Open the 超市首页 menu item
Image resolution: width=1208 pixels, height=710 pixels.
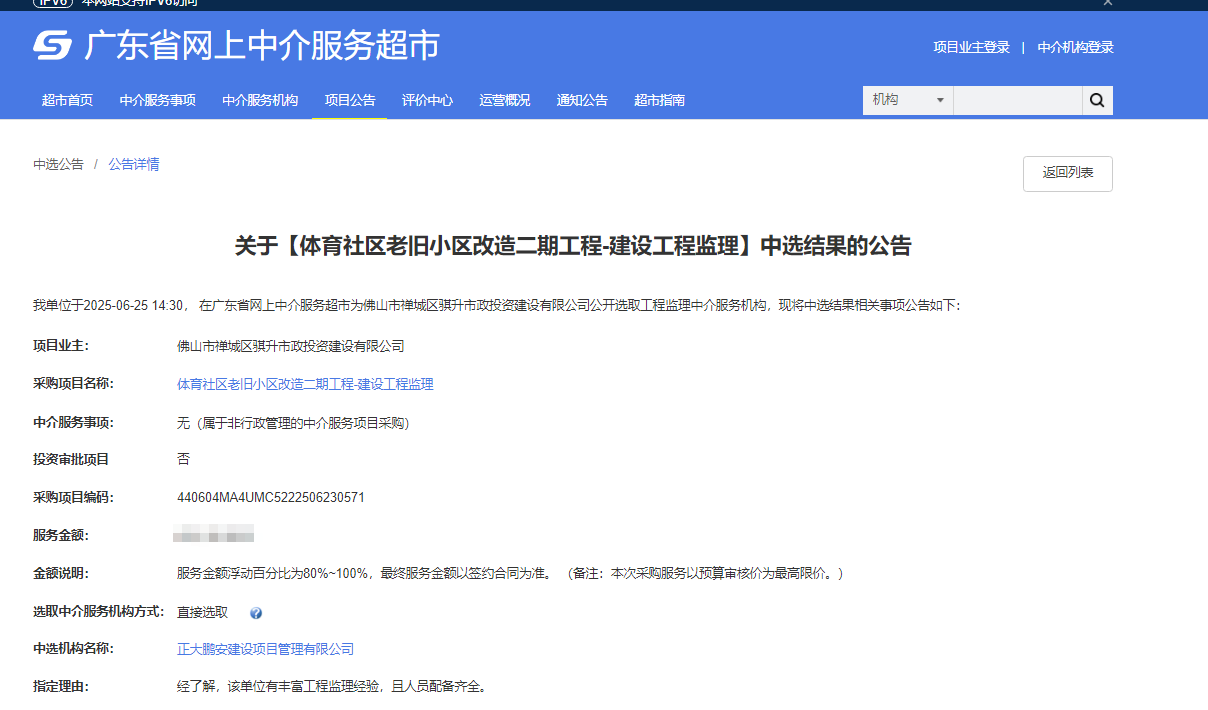[68, 100]
